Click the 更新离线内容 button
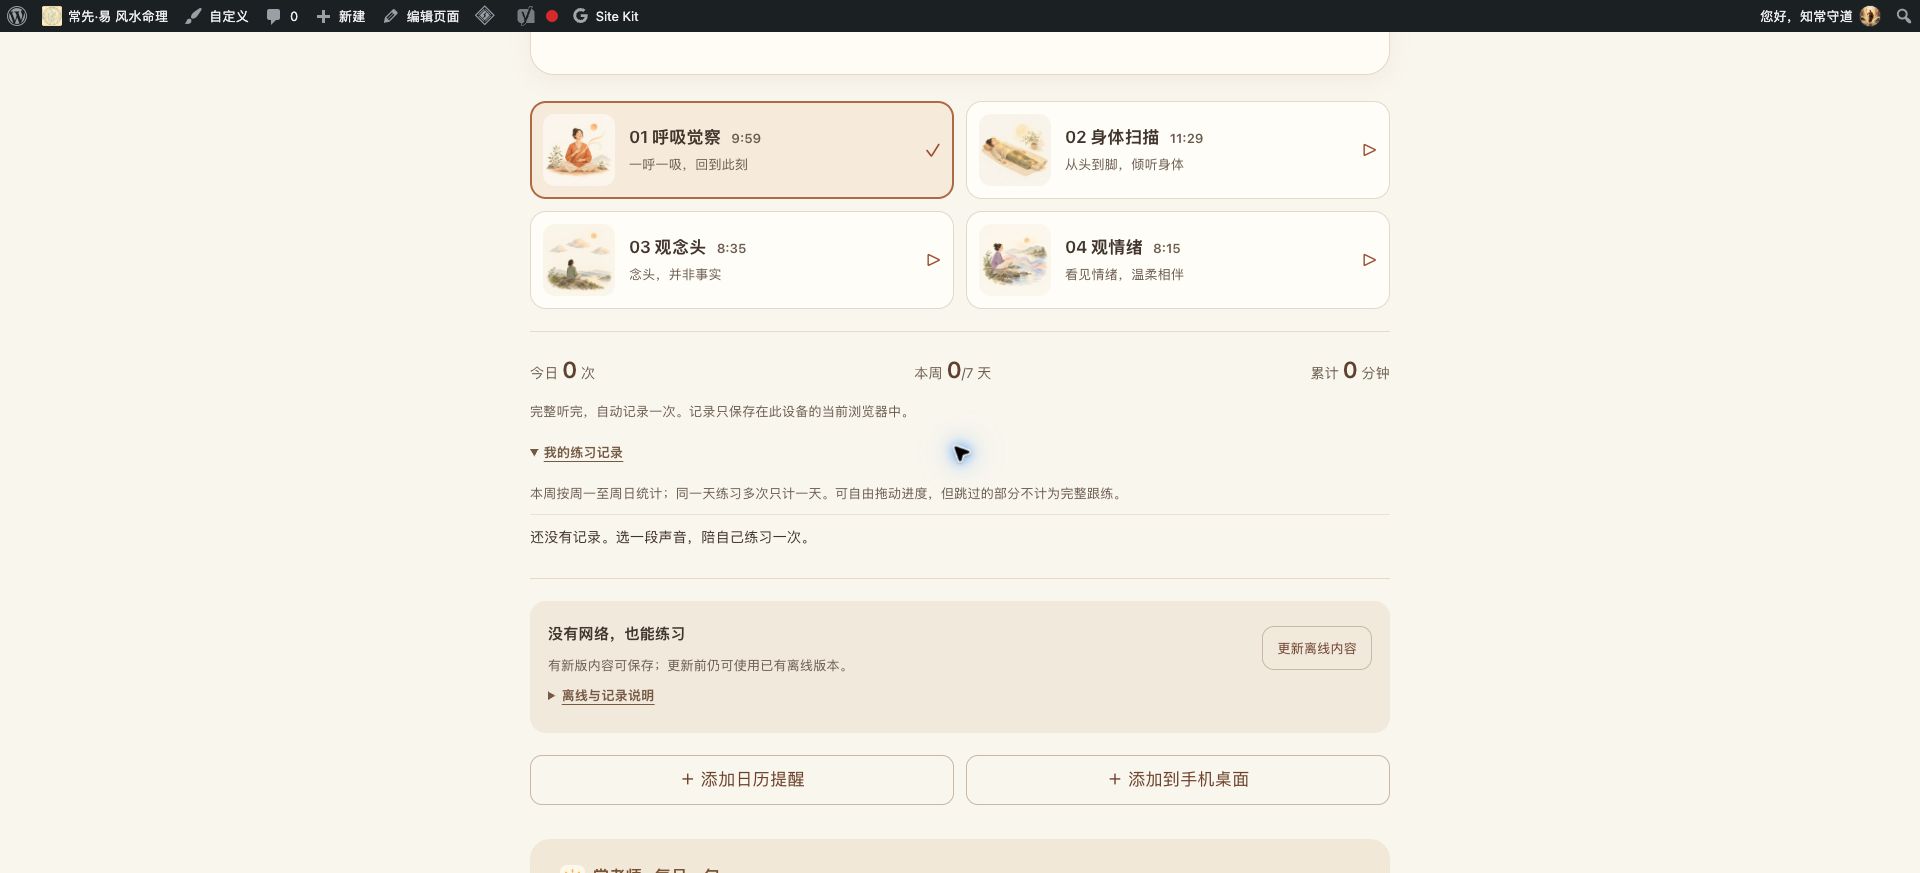The width and height of the screenshot is (1920, 873). point(1317,648)
